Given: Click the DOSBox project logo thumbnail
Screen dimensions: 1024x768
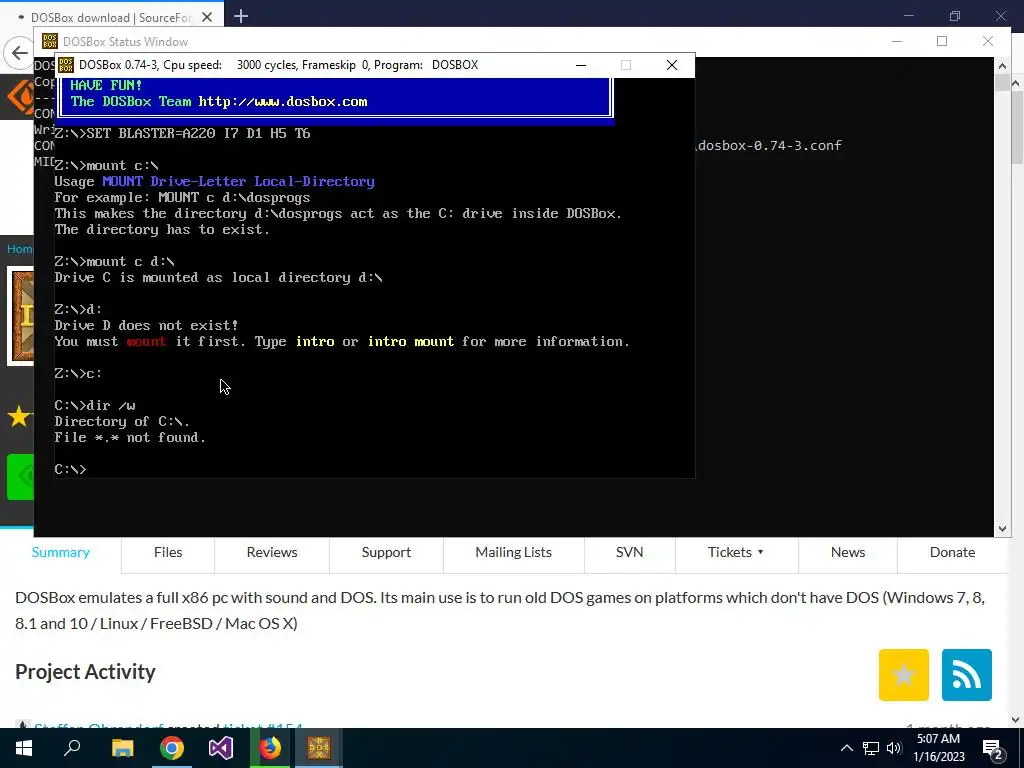Looking at the screenshot, I should [21, 316].
